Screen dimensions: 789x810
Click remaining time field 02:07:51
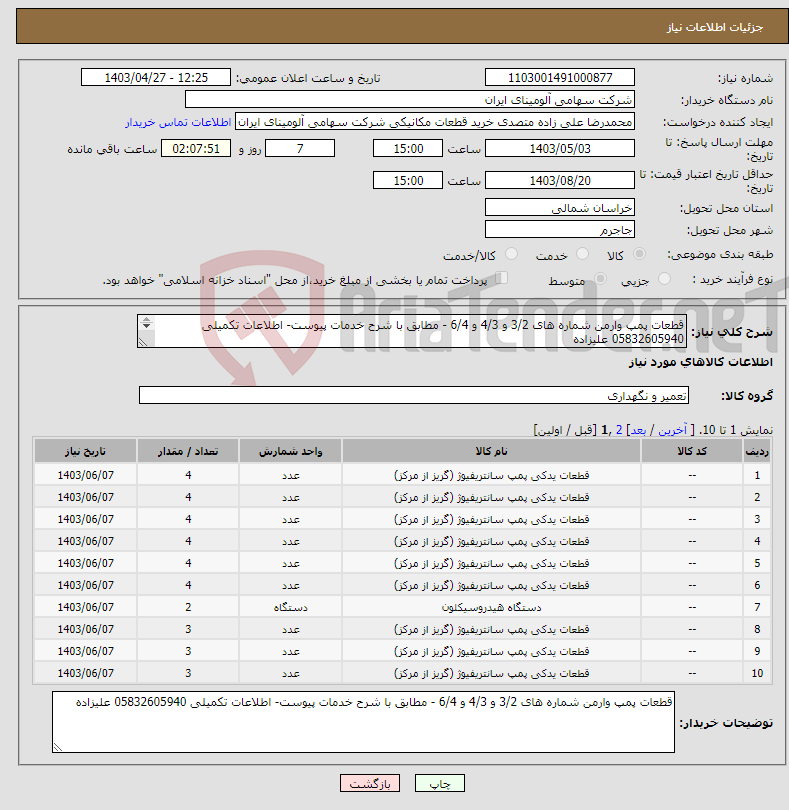tap(196, 148)
